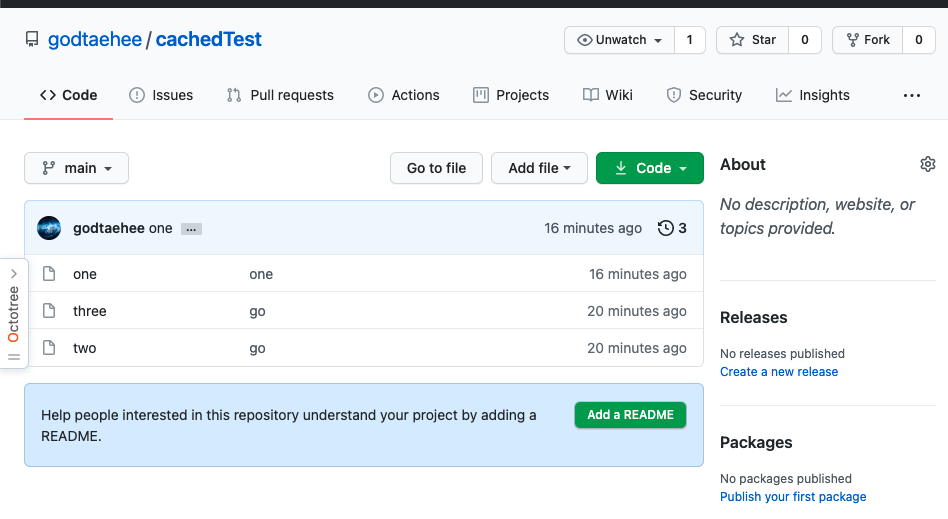Toggle Unwatch notifications dropdown

620,40
